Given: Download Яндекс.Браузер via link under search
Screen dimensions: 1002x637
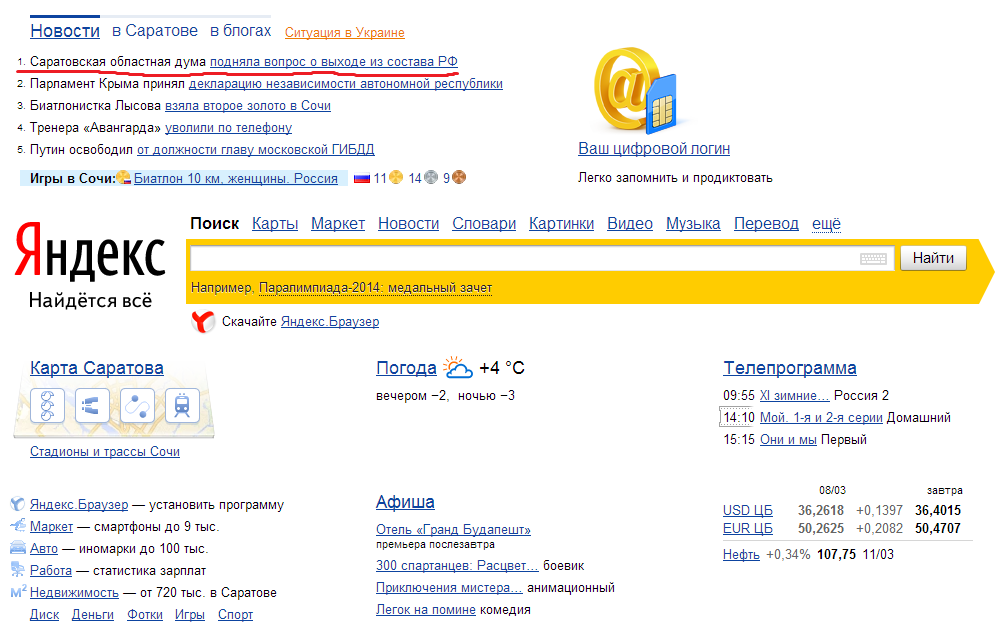Looking at the screenshot, I should tap(330, 321).
